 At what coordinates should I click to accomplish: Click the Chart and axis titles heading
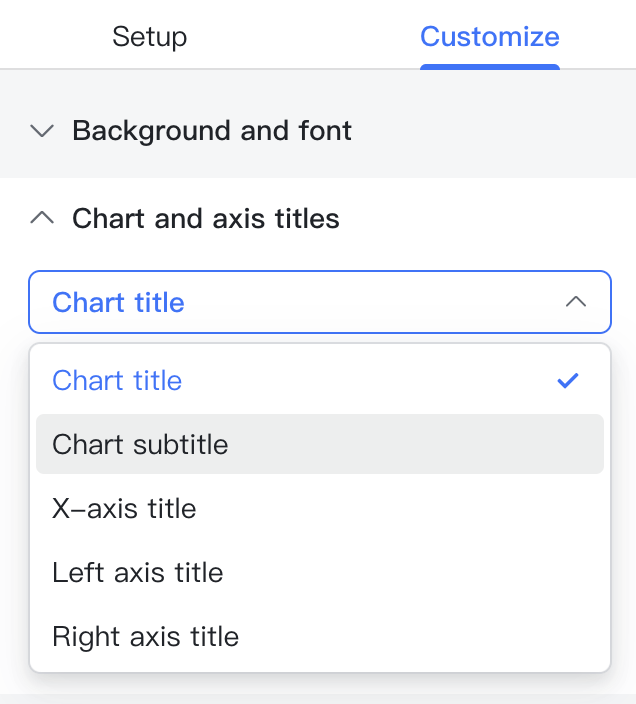(206, 218)
